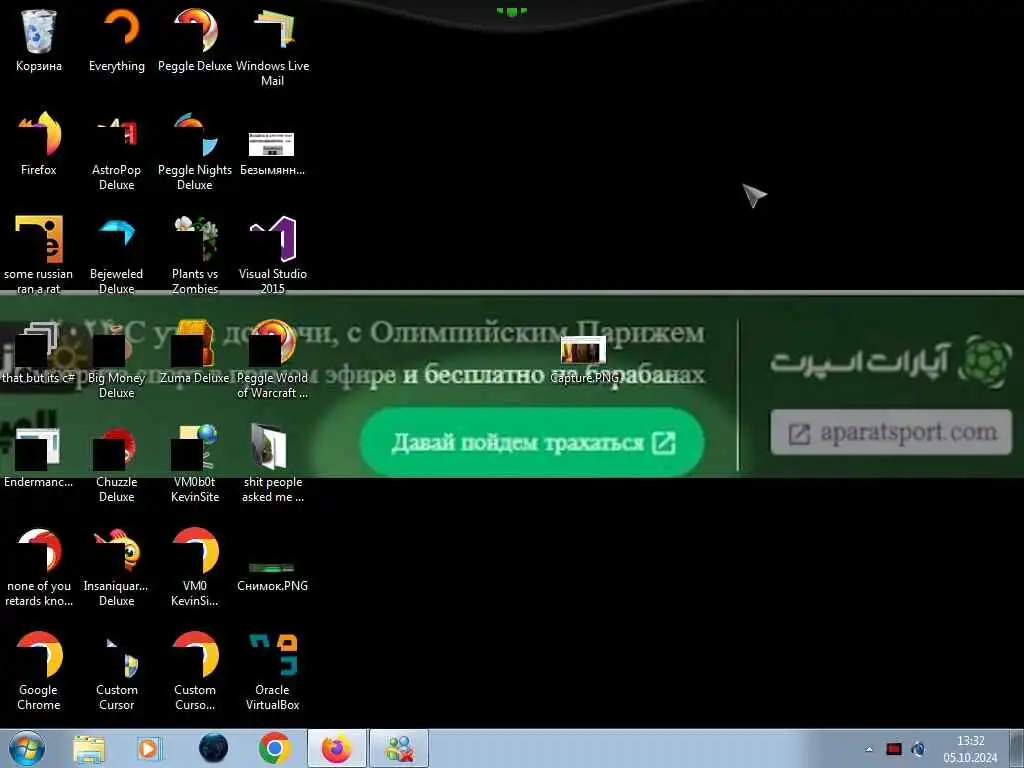Select the Plants vs Zombies icon
This screenshot has width=1024, height=768.
195,255
